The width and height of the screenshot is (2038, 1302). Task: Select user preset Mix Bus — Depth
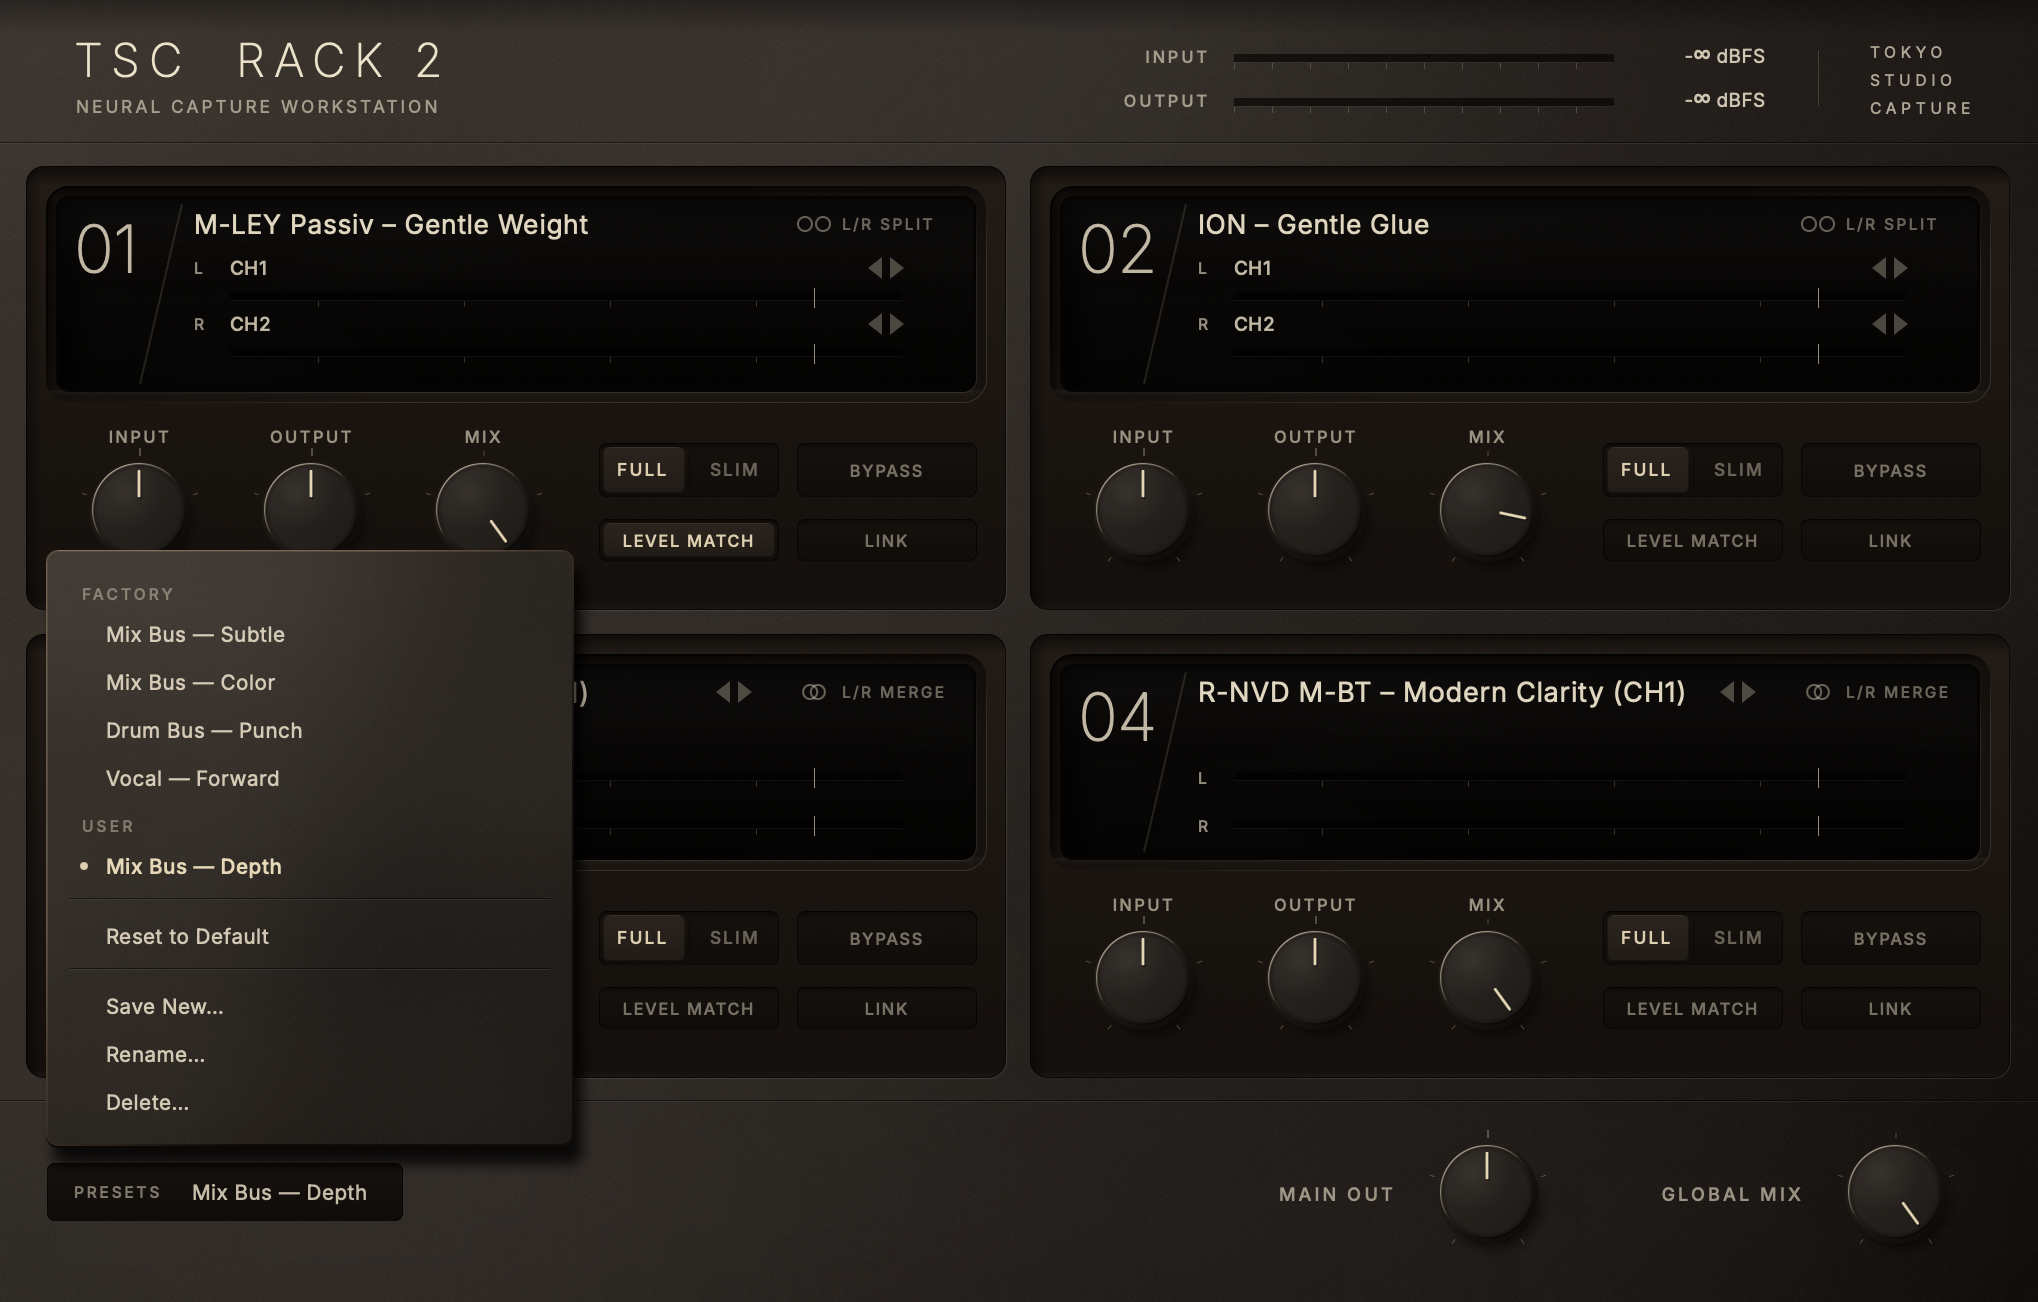pyautogui.click(x=310, y=866)
